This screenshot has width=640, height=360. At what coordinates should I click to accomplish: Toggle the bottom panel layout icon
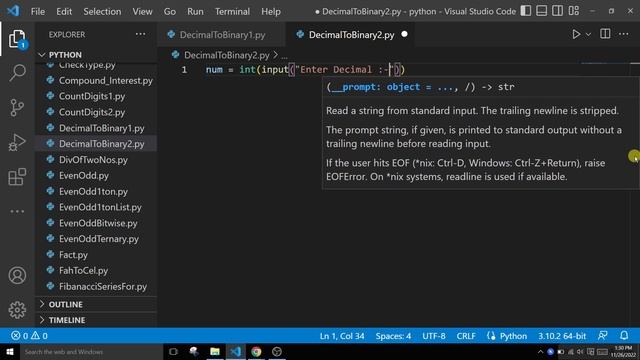point(542,11)
